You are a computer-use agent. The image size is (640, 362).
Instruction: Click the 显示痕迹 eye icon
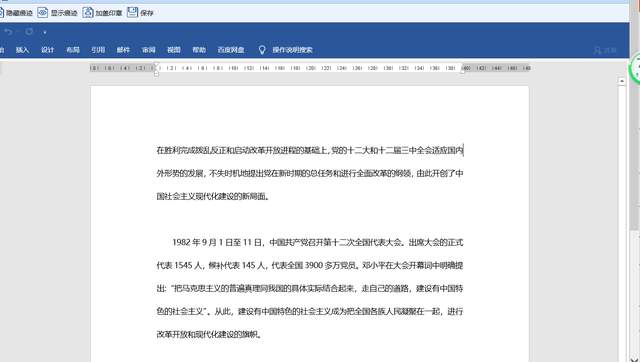coord(42,13)
